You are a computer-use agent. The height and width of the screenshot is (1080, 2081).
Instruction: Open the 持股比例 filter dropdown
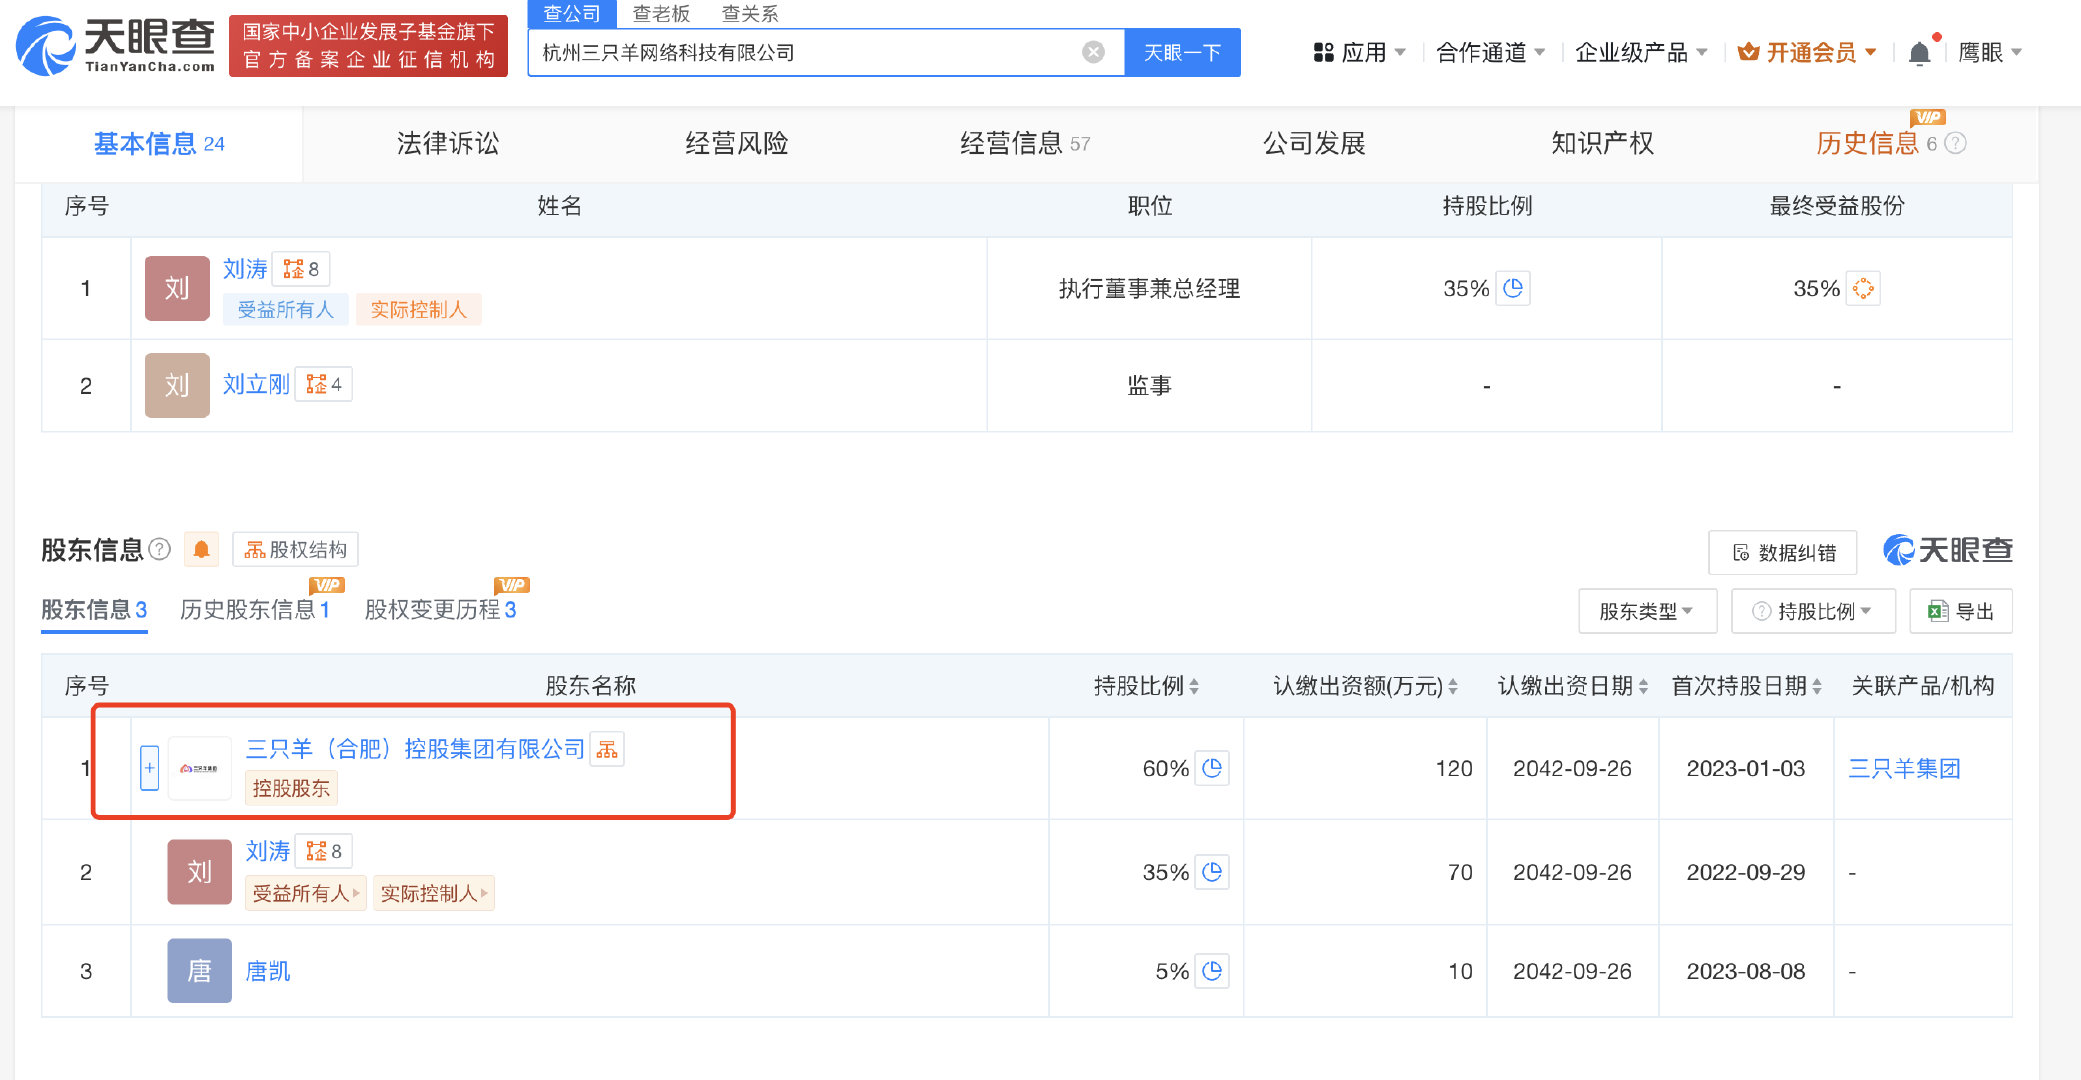[1813, 611]
